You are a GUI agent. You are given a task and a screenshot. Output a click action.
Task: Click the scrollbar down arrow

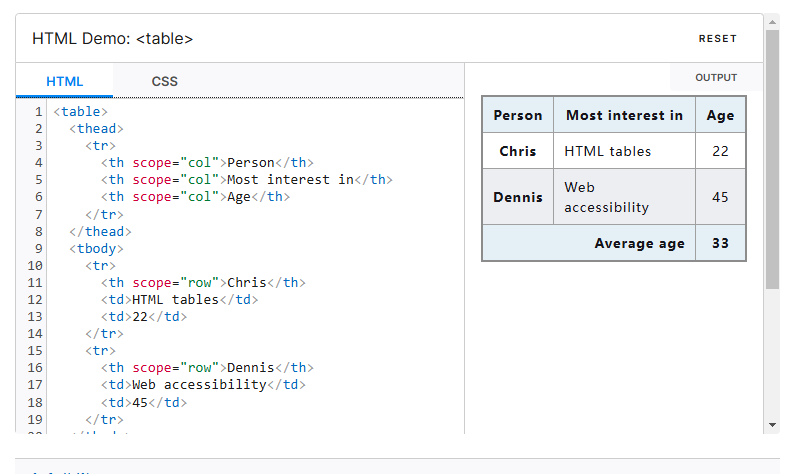click(772, 425)
